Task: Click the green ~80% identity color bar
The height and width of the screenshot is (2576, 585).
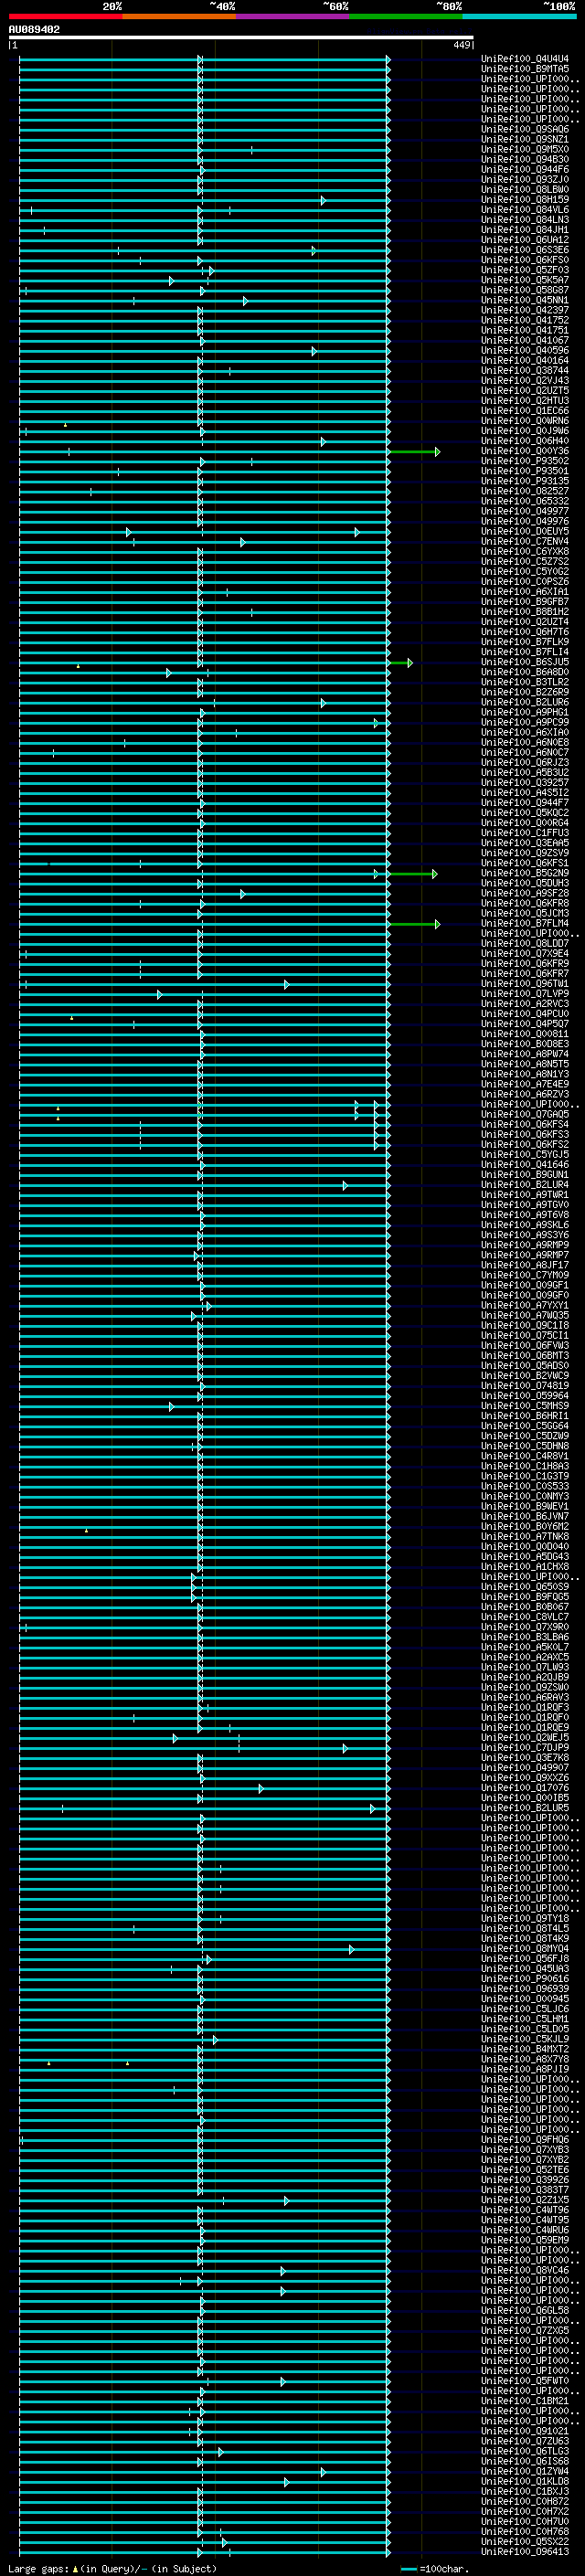Action: pyautogui.click(x=406, y=16)
